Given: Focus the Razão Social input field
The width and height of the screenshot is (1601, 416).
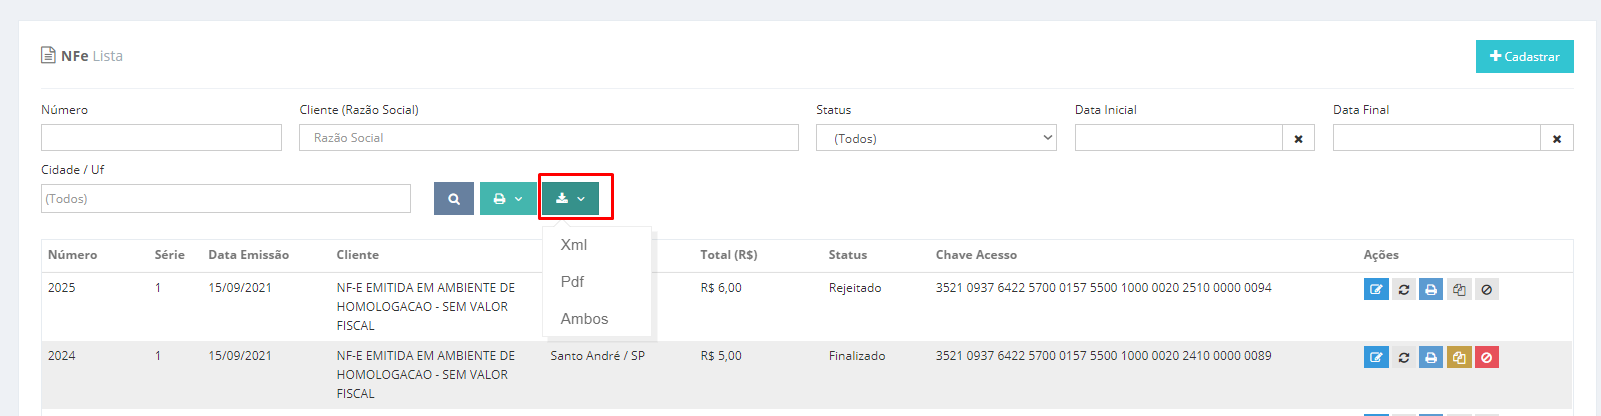Looking at the screenshot, I should point(549,138).
